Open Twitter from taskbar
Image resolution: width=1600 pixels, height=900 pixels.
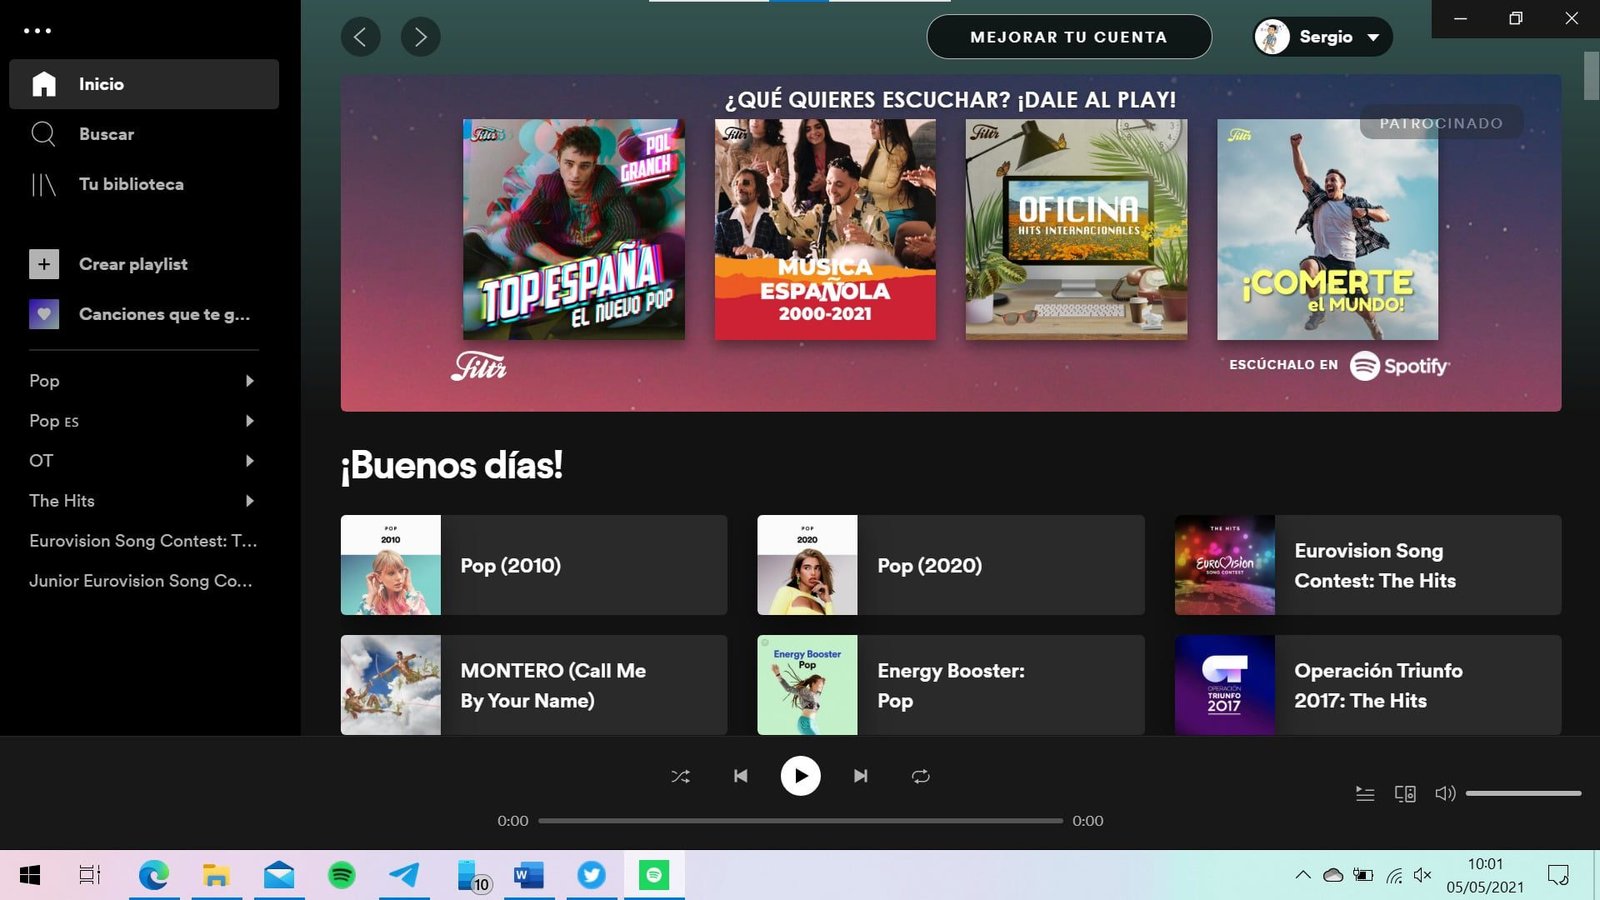pyautogui.click(x=591, y=876)
